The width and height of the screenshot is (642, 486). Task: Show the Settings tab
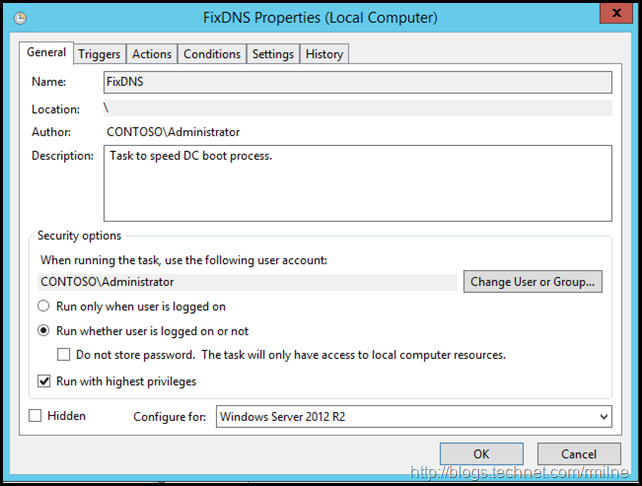coord(273,54)
